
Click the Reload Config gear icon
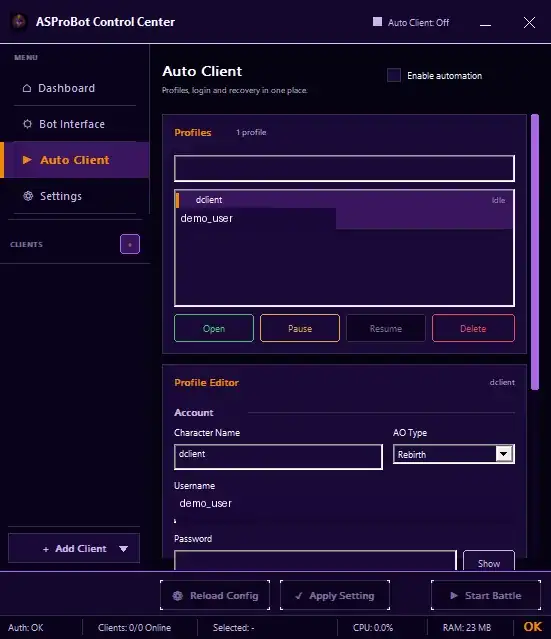coord(178,596)
